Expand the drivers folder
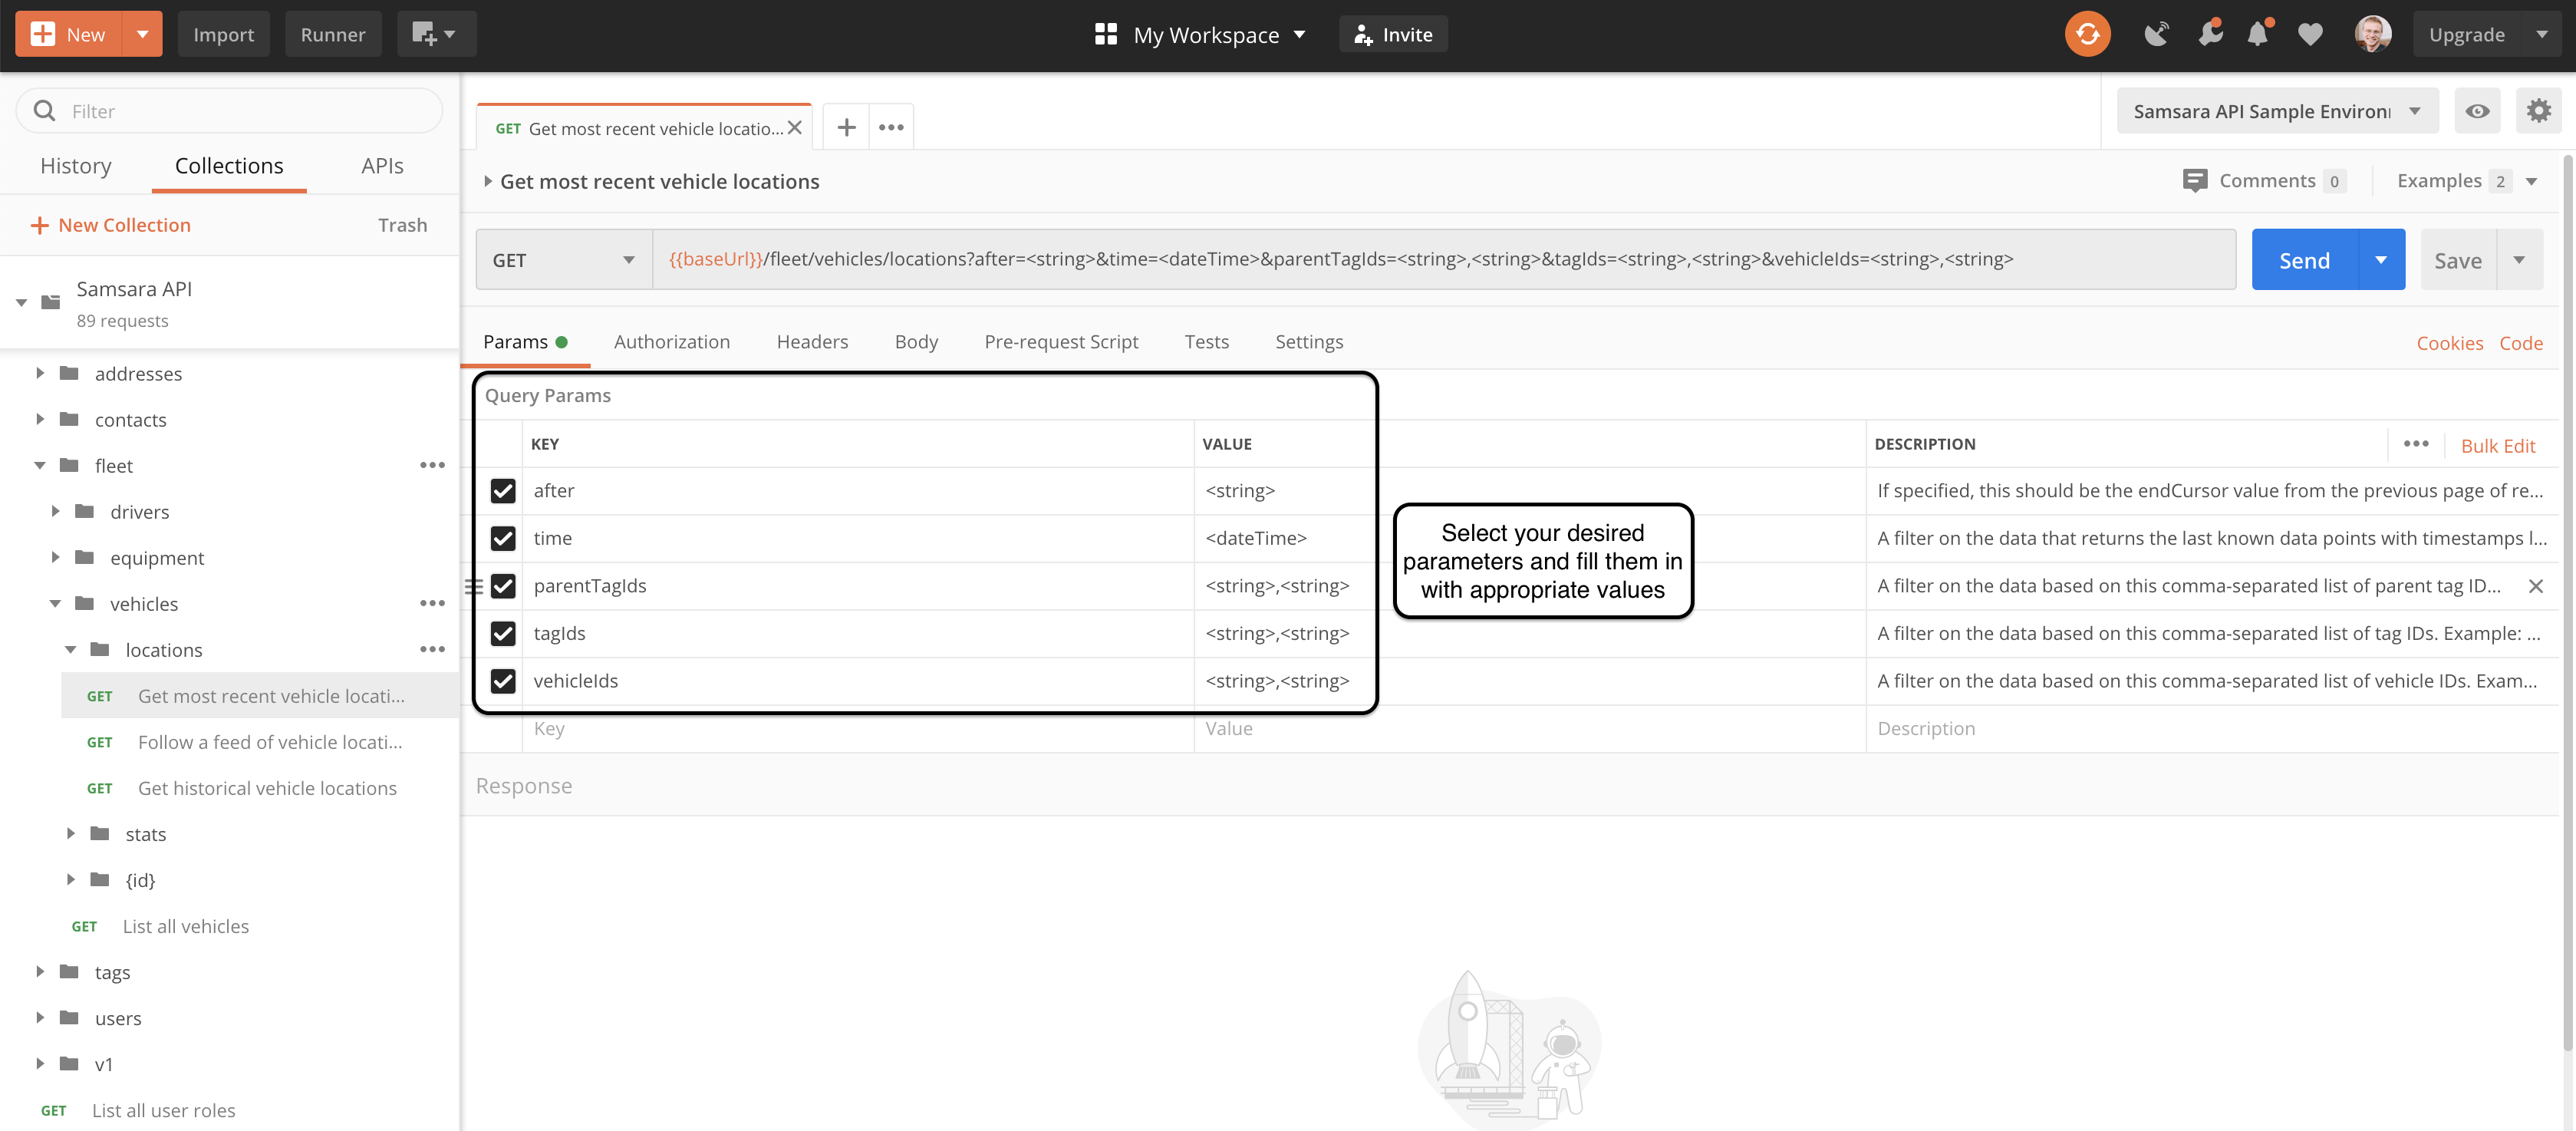This screenshot has height=1131, width=2576. 56,511
